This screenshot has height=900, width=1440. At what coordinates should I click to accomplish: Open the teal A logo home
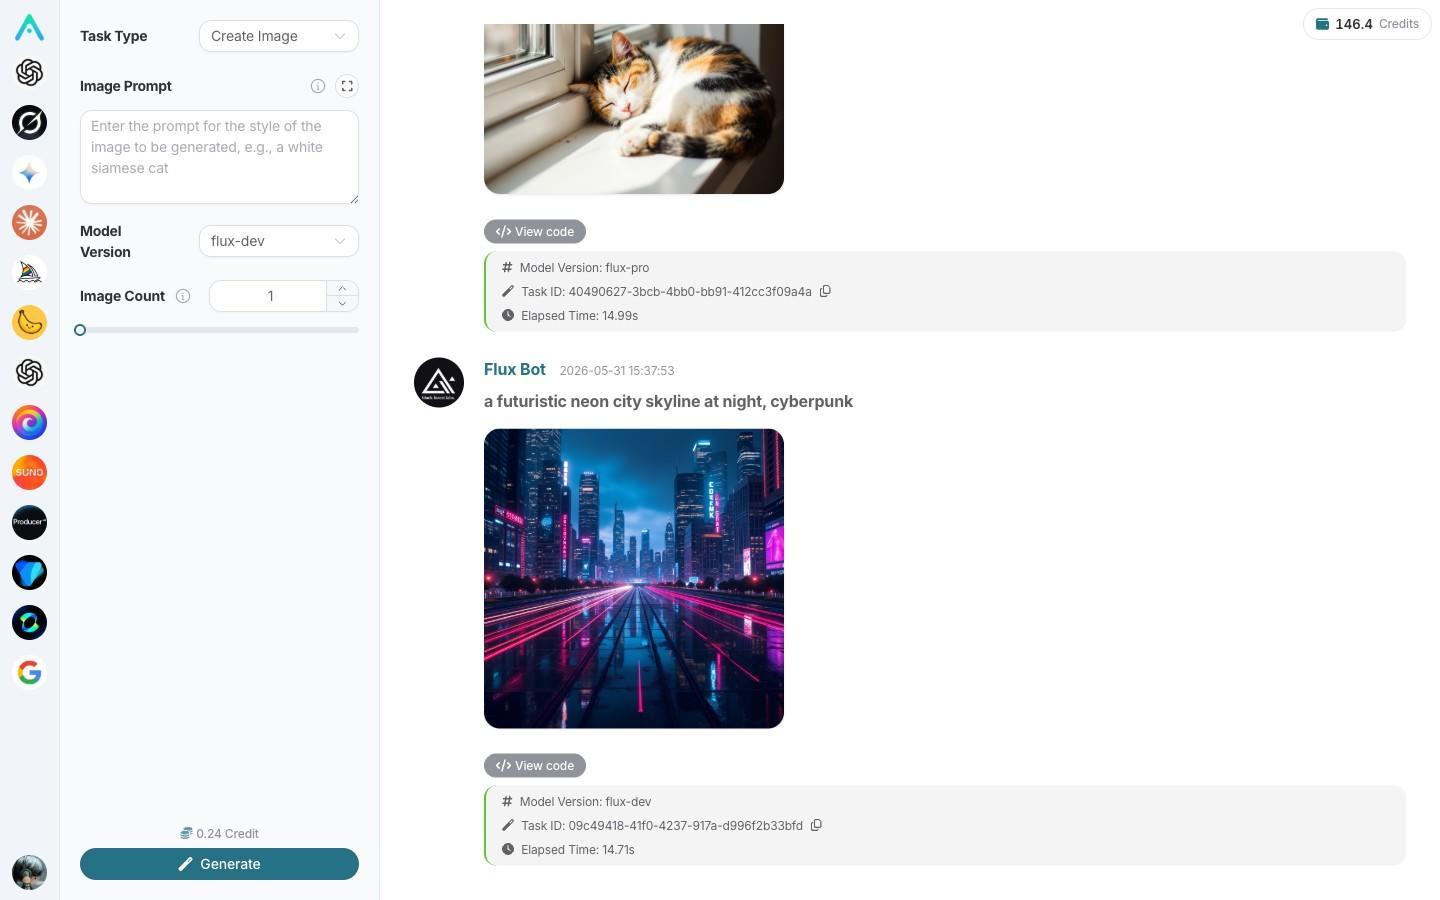point(29,27)
